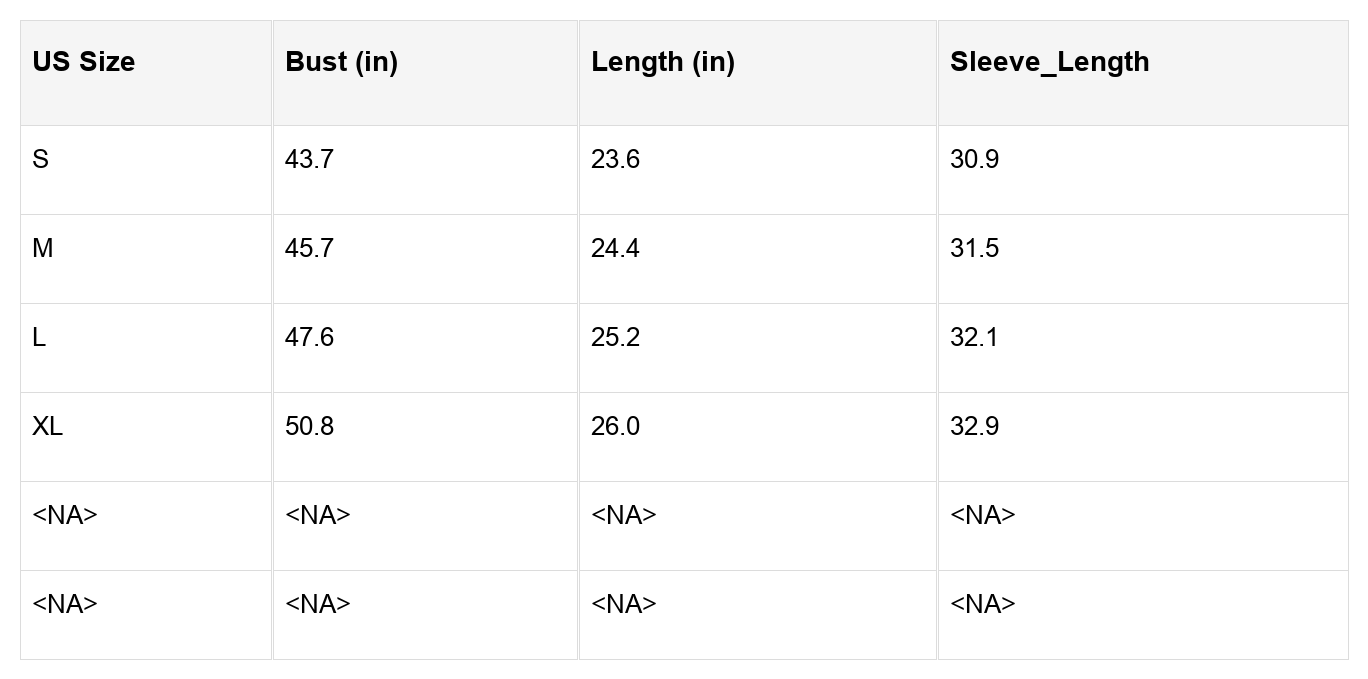Select the 31.5 sleeve length cell
This screenshot has width=1368, height=679.
[974, 249]
